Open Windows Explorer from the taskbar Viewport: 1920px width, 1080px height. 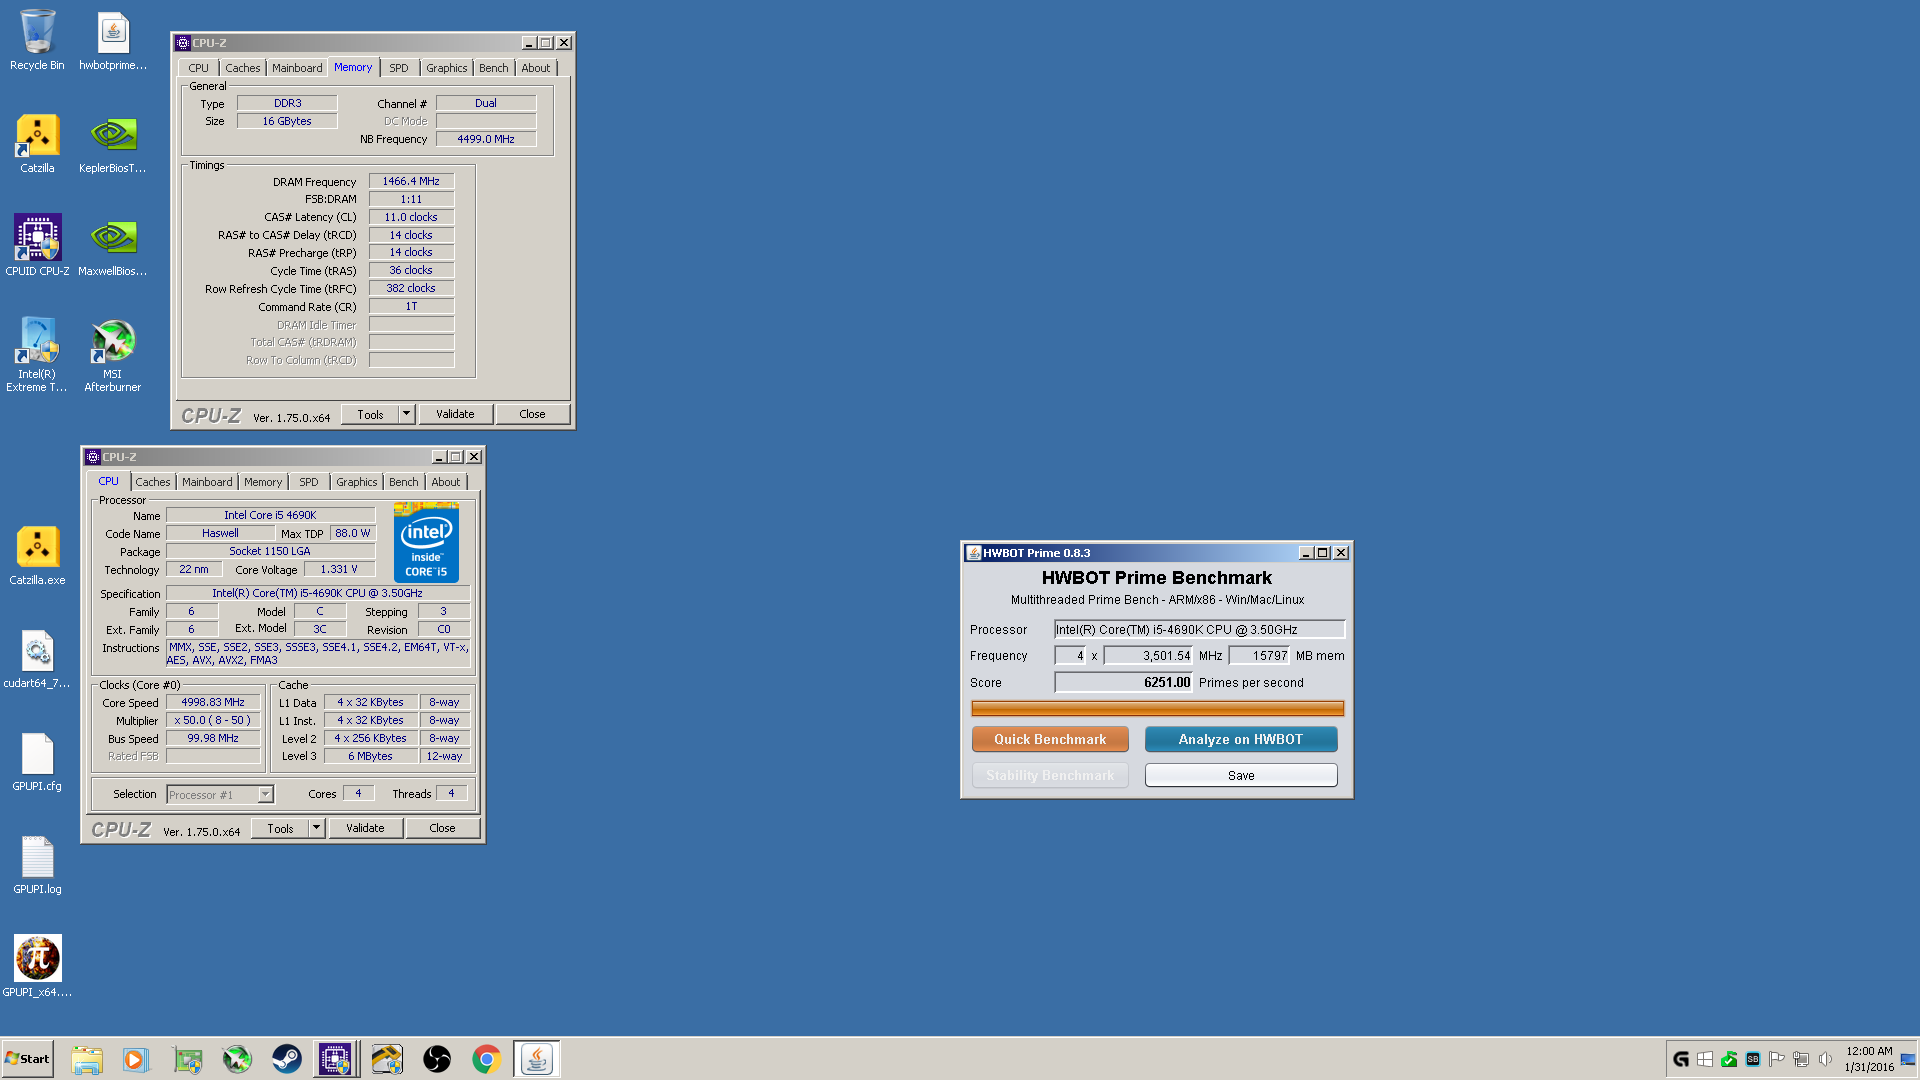87,1059
